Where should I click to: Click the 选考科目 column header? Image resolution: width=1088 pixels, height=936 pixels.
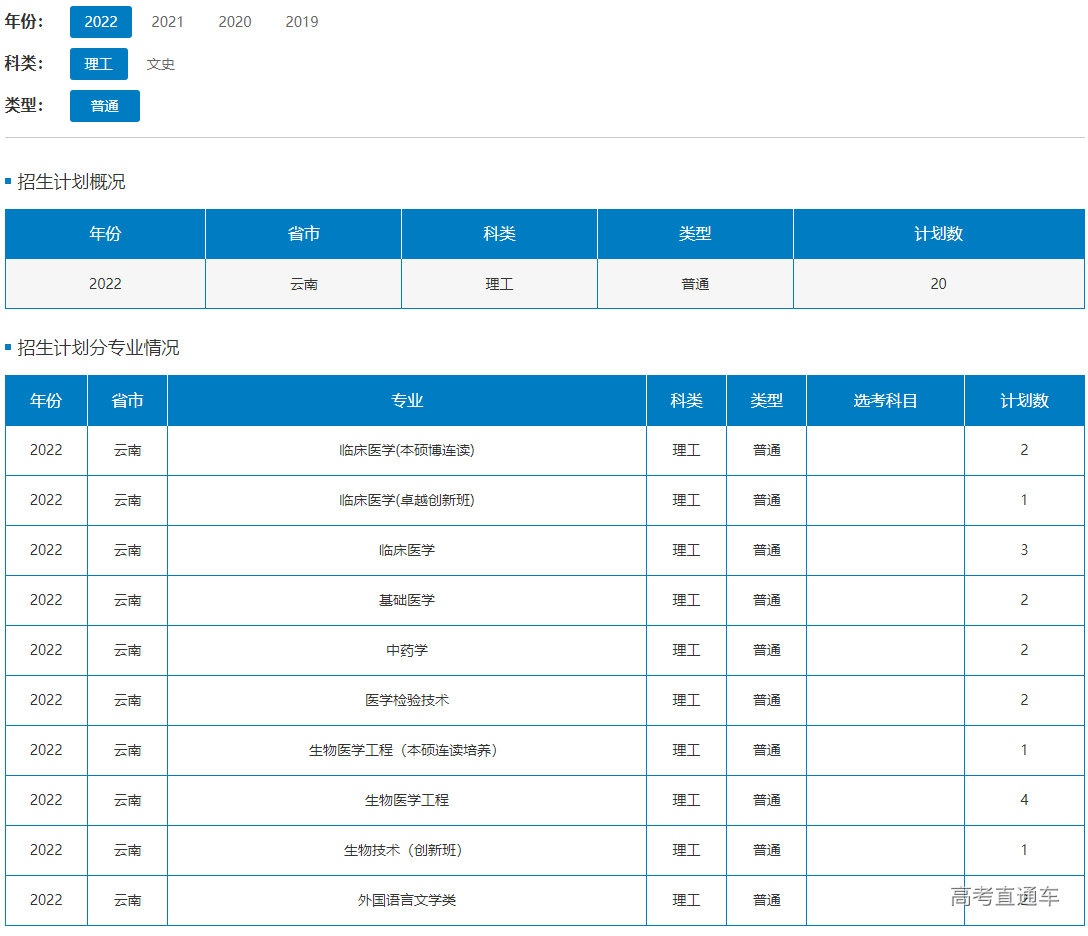pyautogui.click(x=885, y=401)
